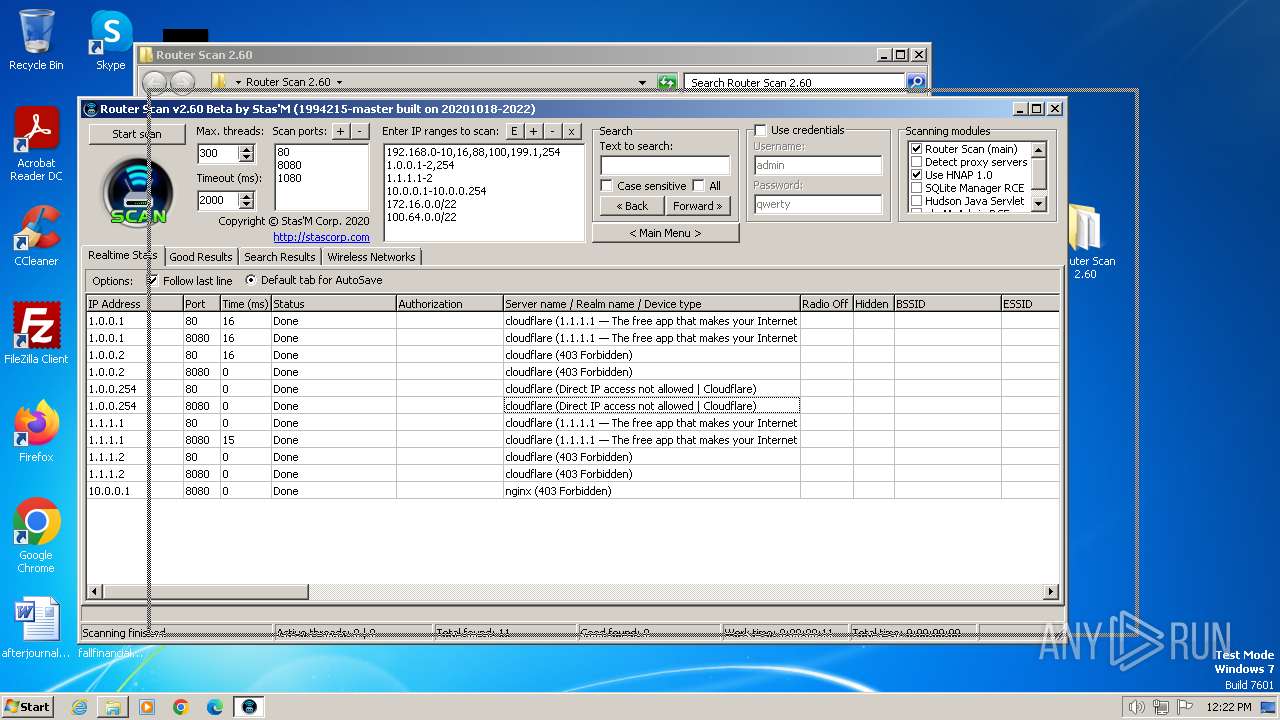Click the Edge taskbar icon

[x=215, y=706]
